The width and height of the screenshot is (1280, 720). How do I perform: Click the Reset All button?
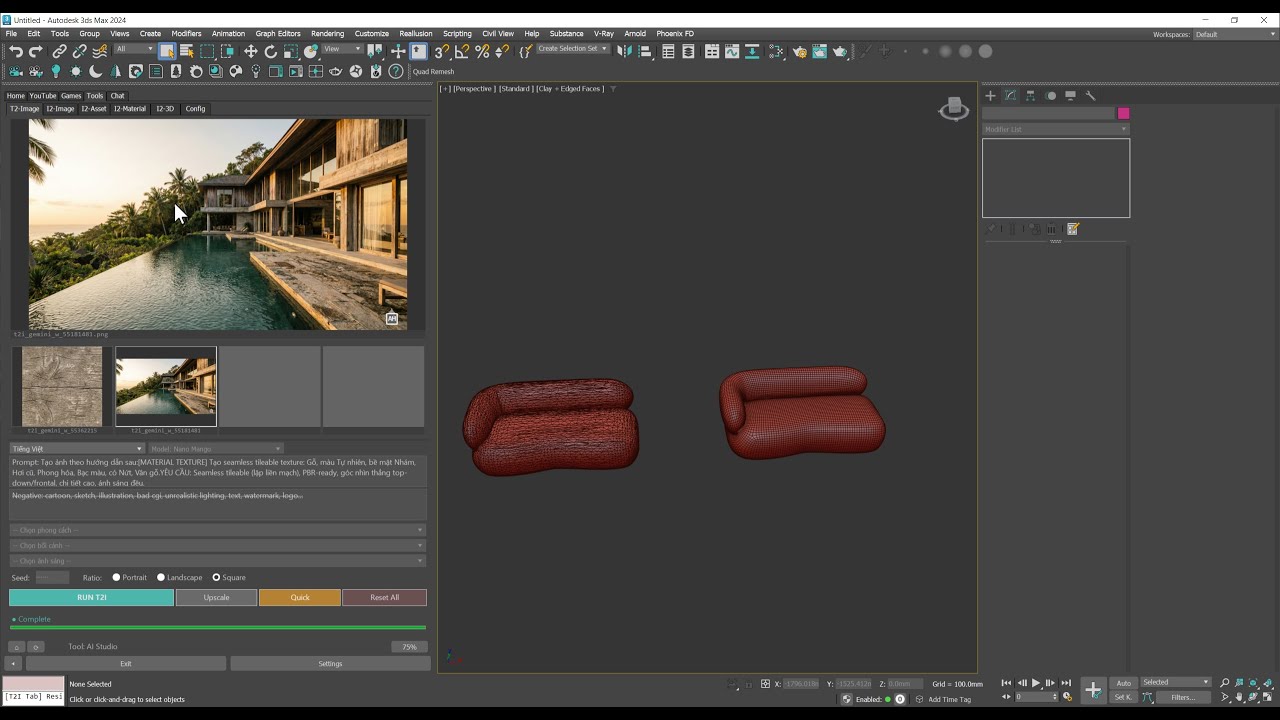point(384,597)
